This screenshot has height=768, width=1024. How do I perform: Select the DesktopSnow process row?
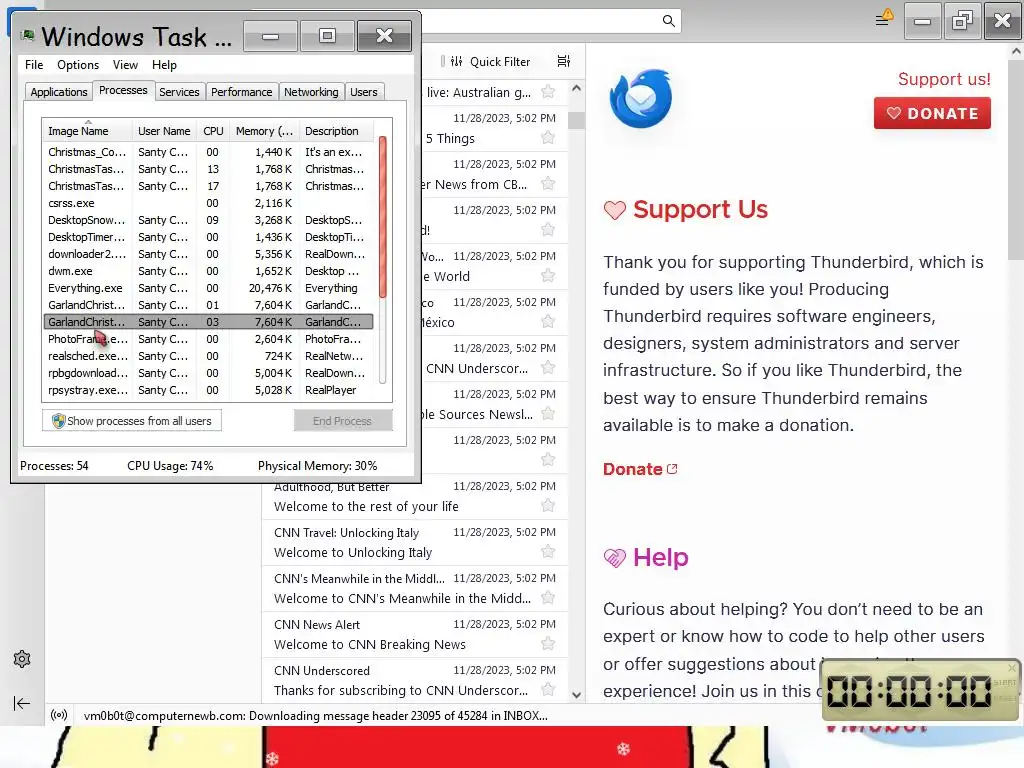pos(208,220)
